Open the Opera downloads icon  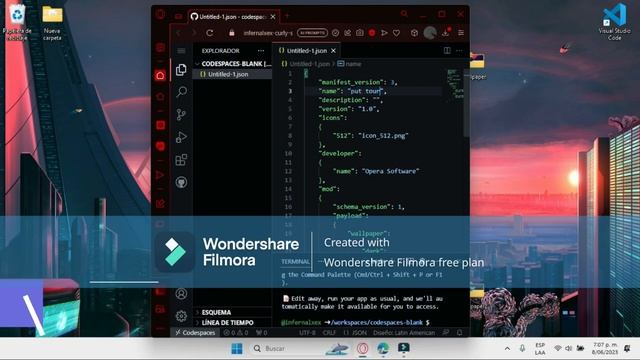point(445,33)
